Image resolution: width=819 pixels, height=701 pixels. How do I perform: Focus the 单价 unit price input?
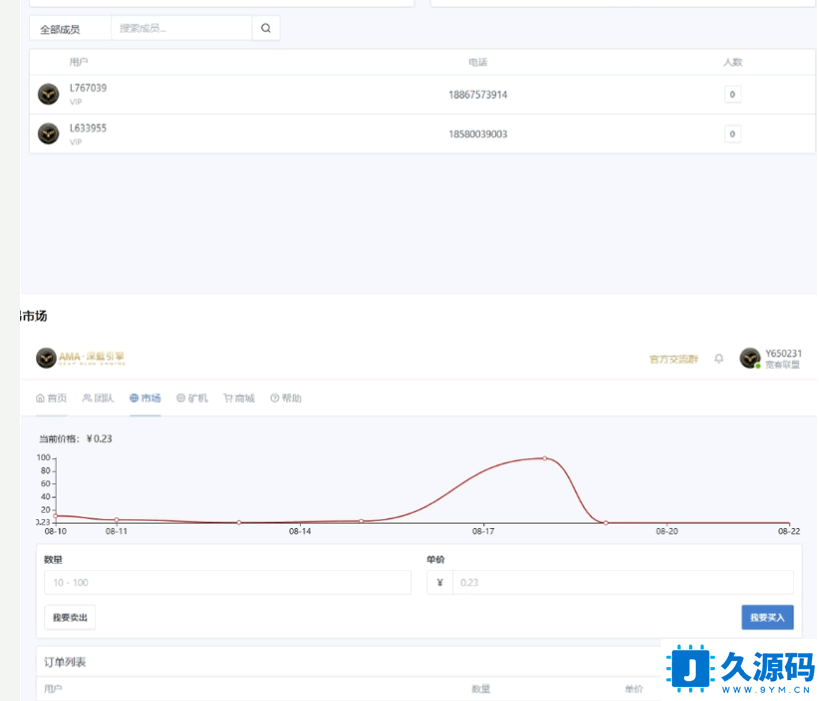coord(622,583)
